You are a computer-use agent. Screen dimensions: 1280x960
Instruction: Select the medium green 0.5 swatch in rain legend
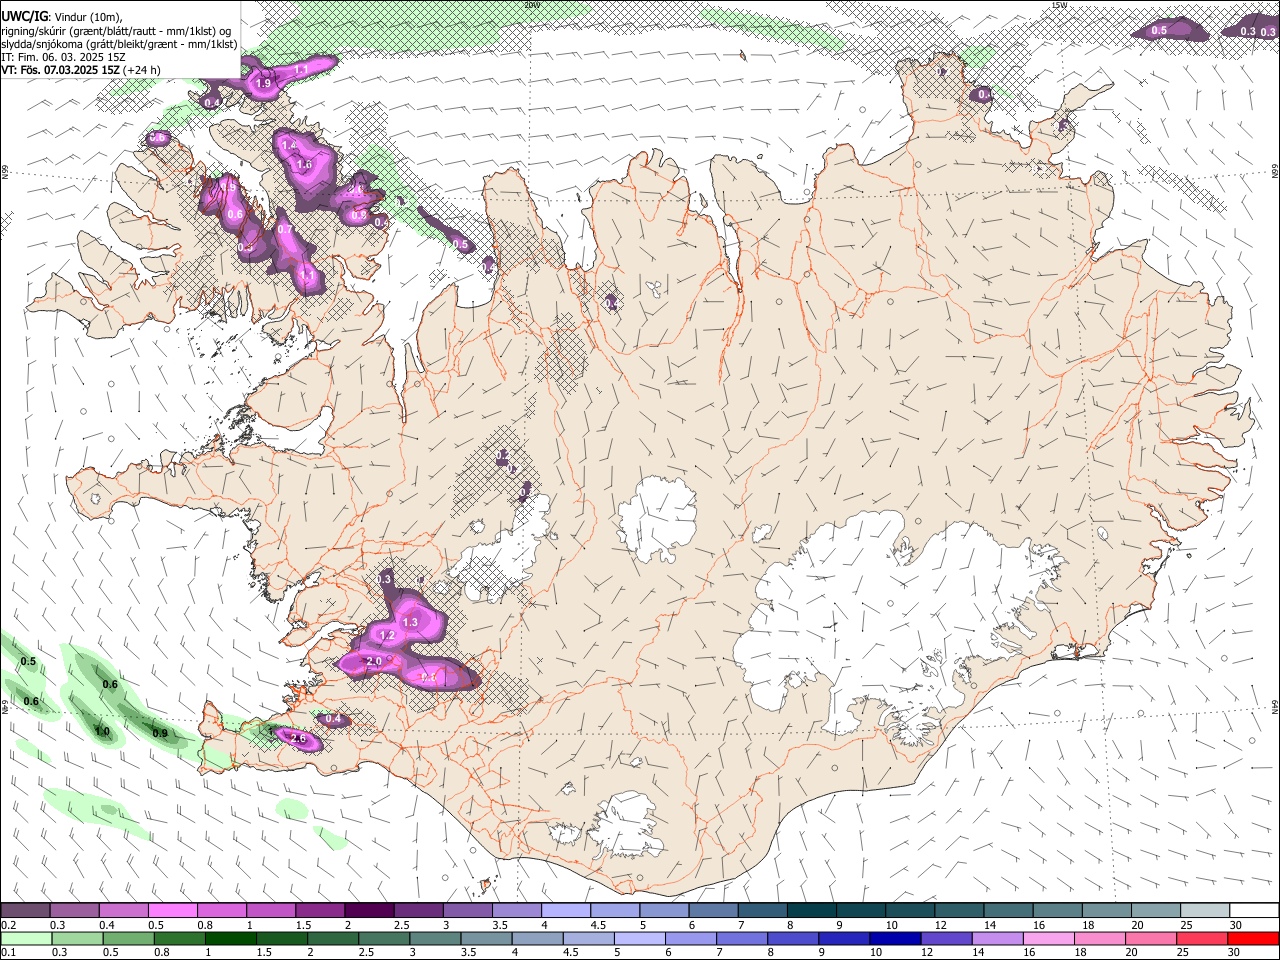128,938
